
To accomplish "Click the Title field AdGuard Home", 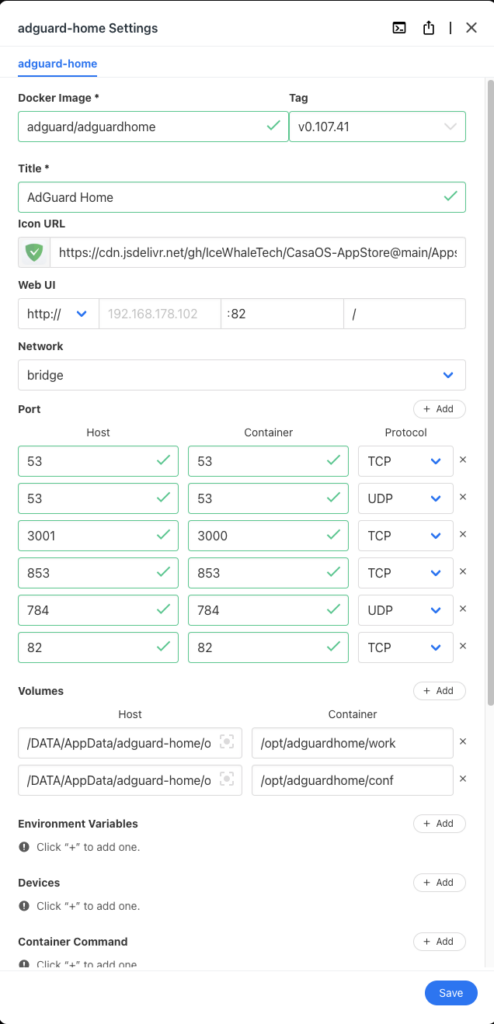I will (242, 197).
